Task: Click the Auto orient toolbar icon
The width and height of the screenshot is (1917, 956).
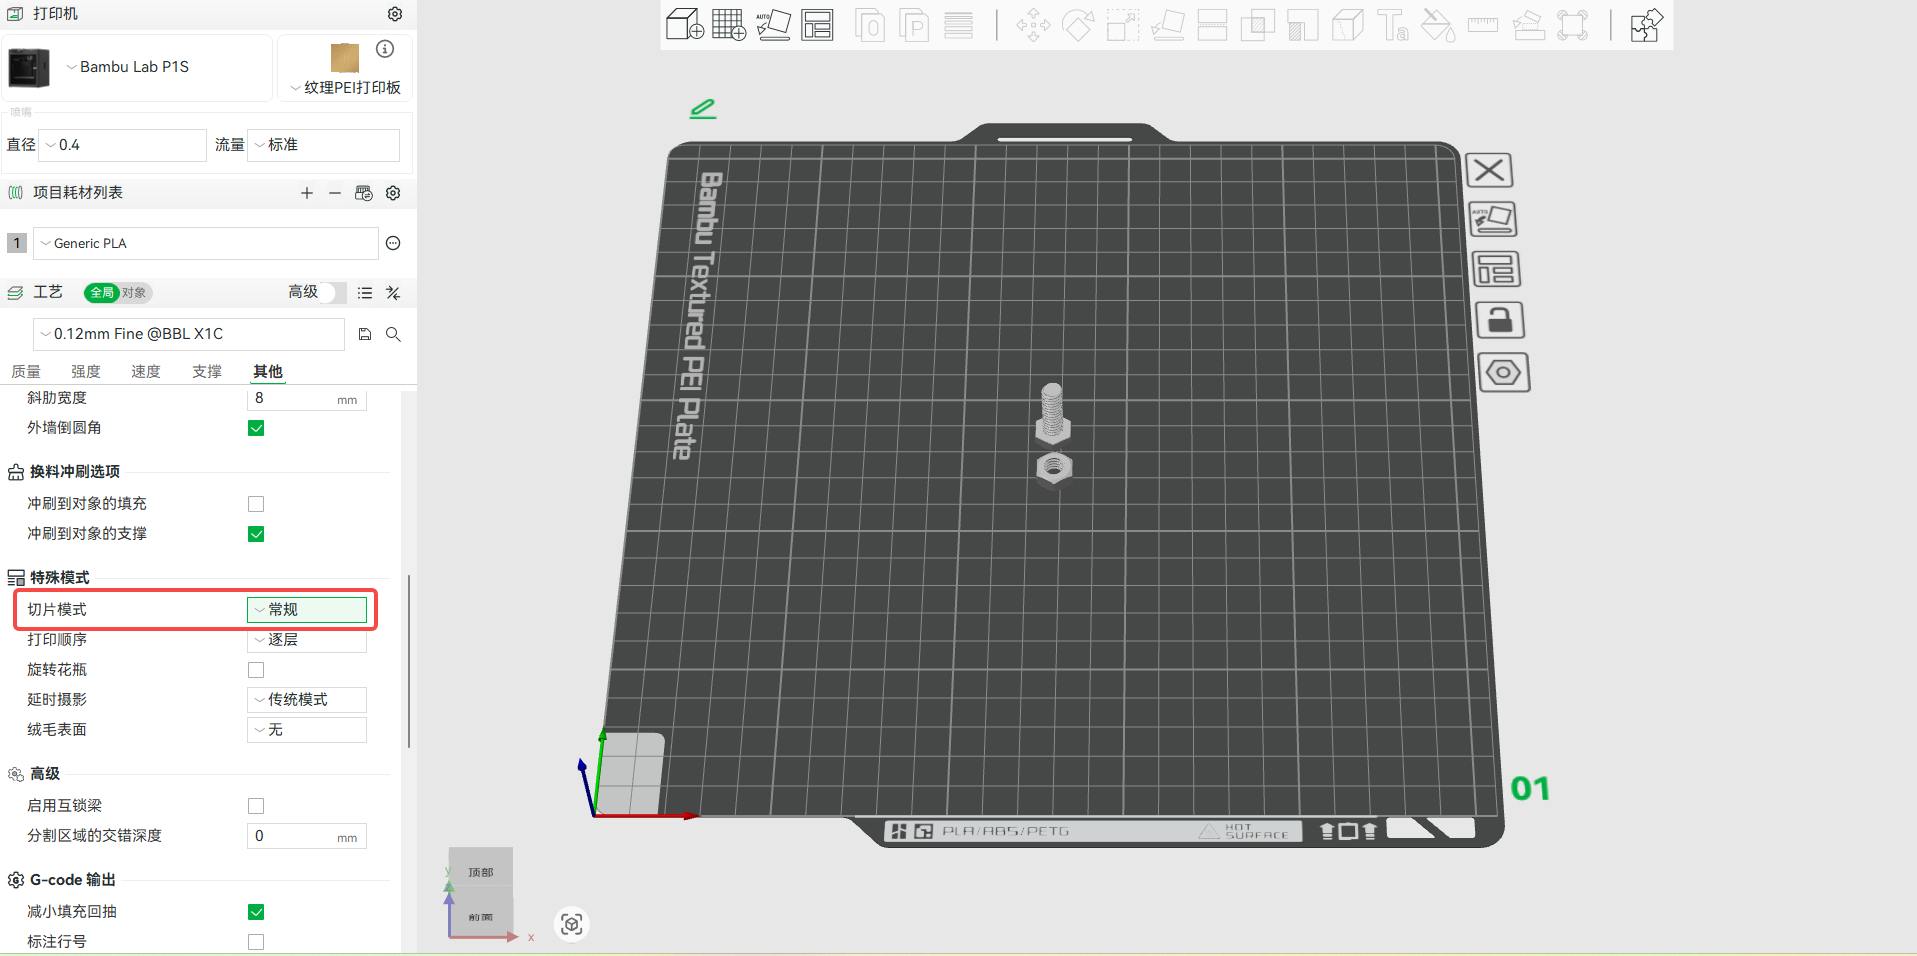Action: coord(773,24)
